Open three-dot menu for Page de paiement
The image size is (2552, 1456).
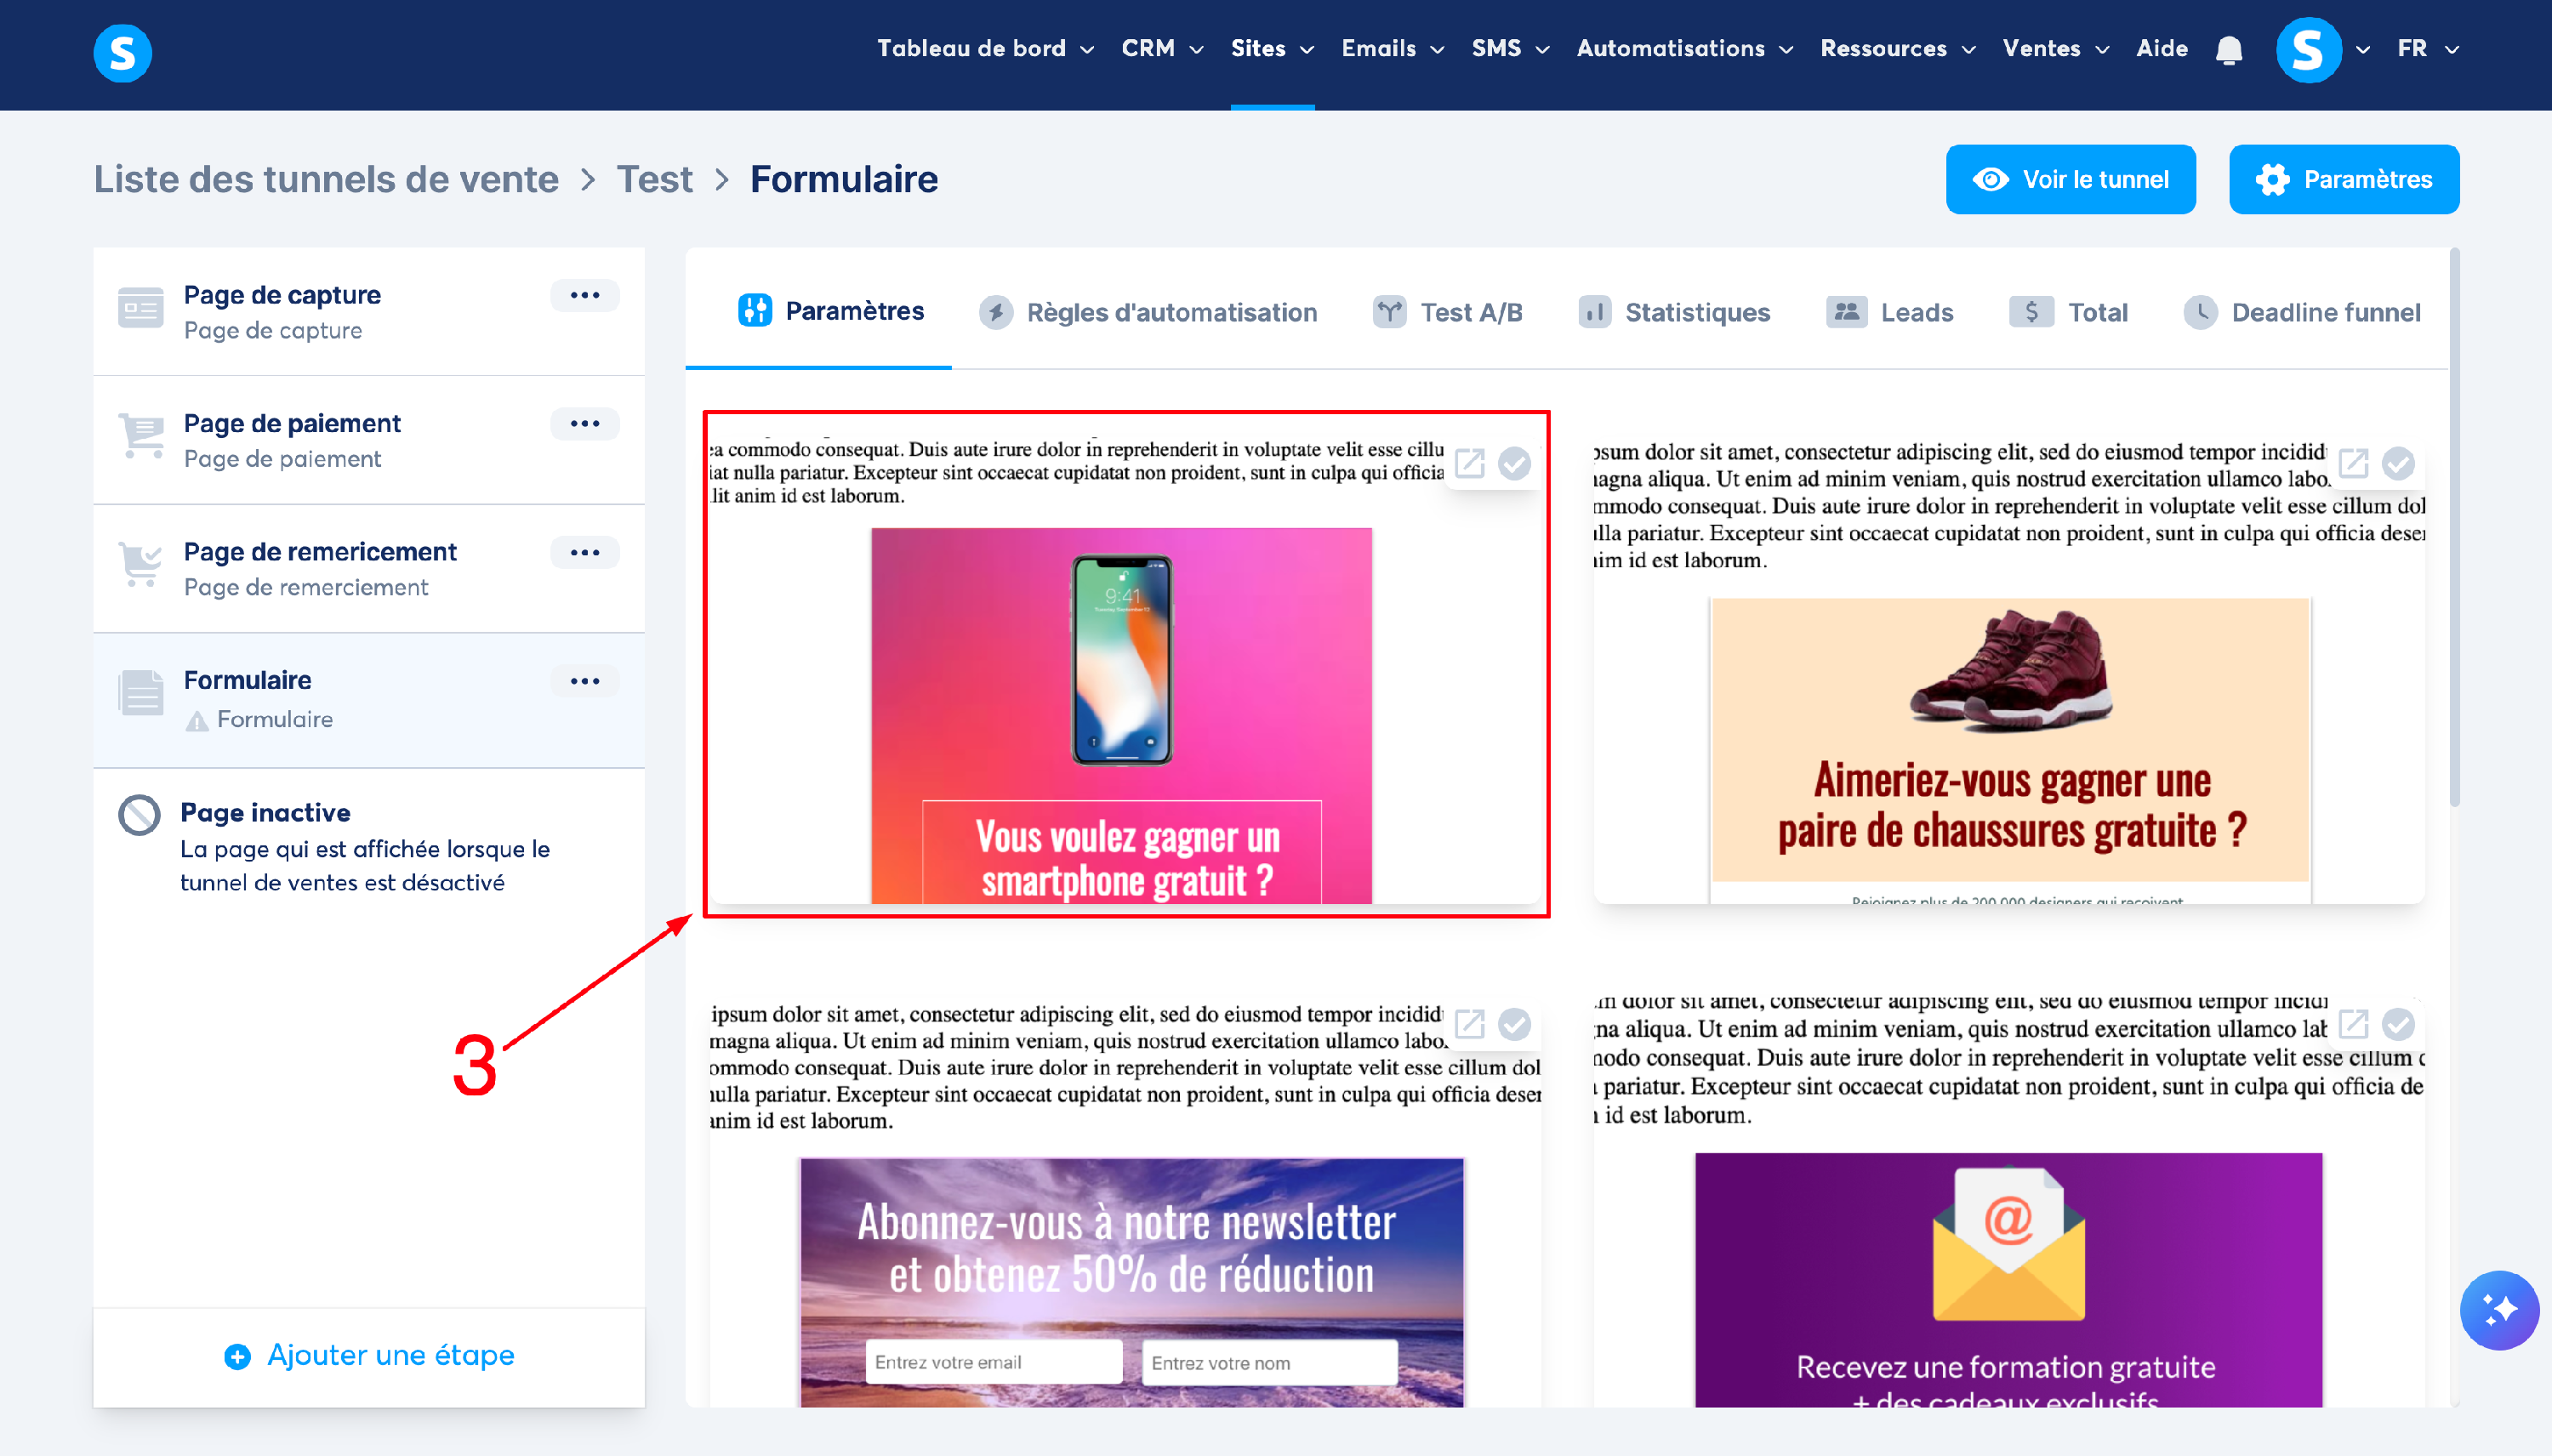tap(584, 424)
